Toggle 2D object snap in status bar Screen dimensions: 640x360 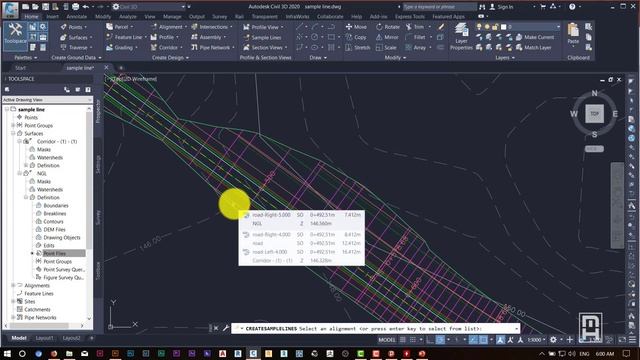[x=483, y=340]
